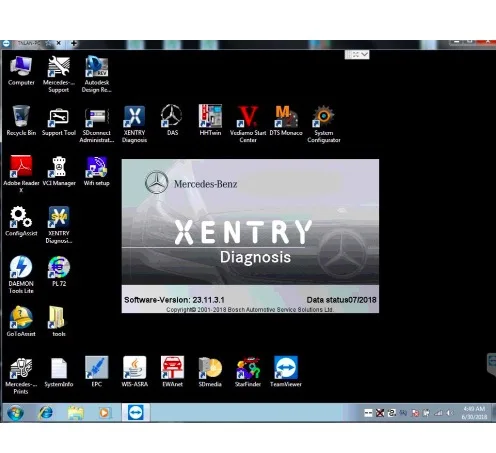
Task: Launch Vediamo Start Center
Action: coord(248,124)
